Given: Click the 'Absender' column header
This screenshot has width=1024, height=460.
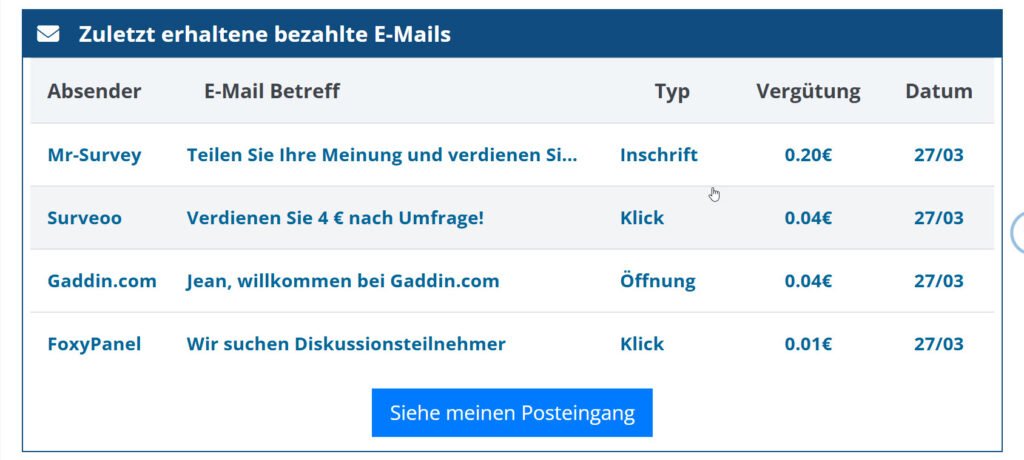Looking at the screenshot, I should (x=94, y=91).
